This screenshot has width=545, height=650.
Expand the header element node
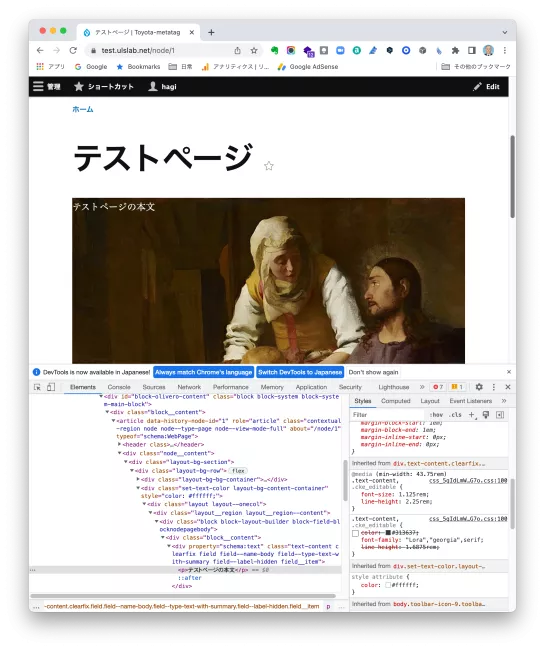pyautogui.click(x=119, y=445)
